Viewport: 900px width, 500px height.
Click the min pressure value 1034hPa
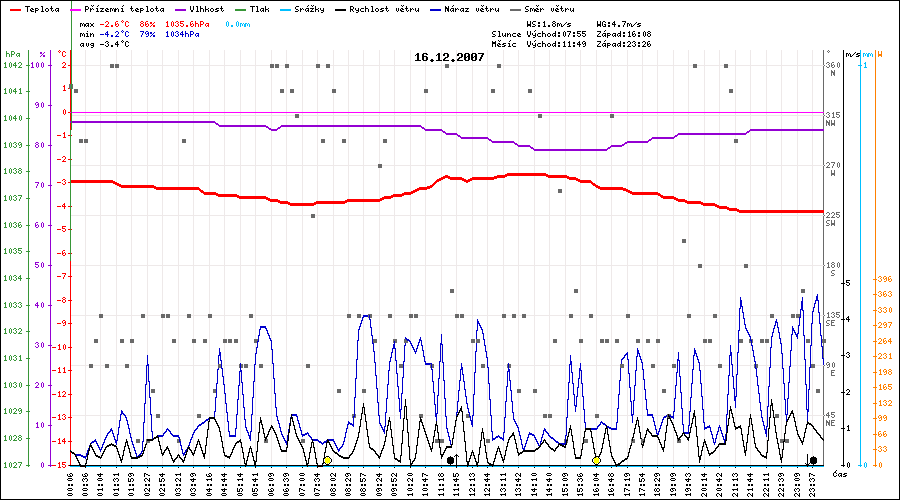[x=182, y=34]
